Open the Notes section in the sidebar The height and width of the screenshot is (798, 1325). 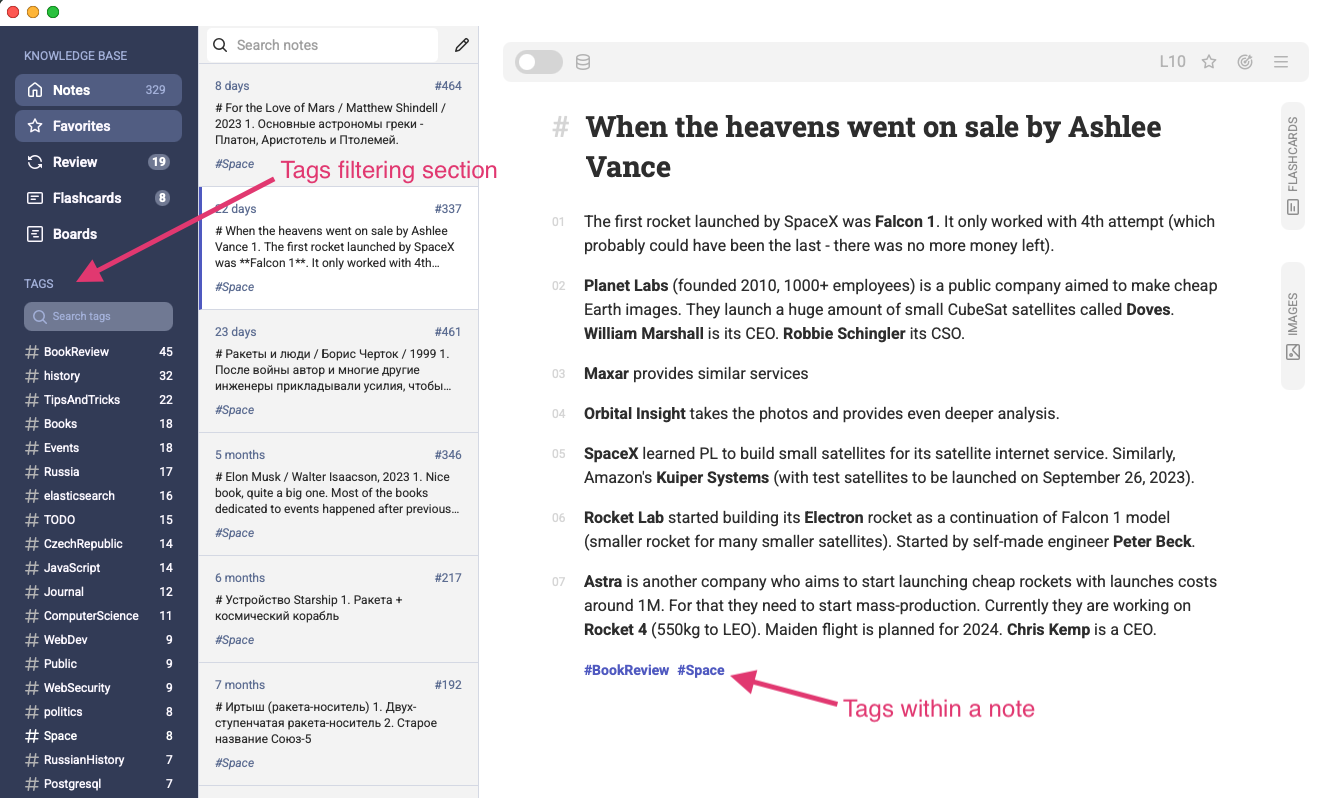[97, 89]
